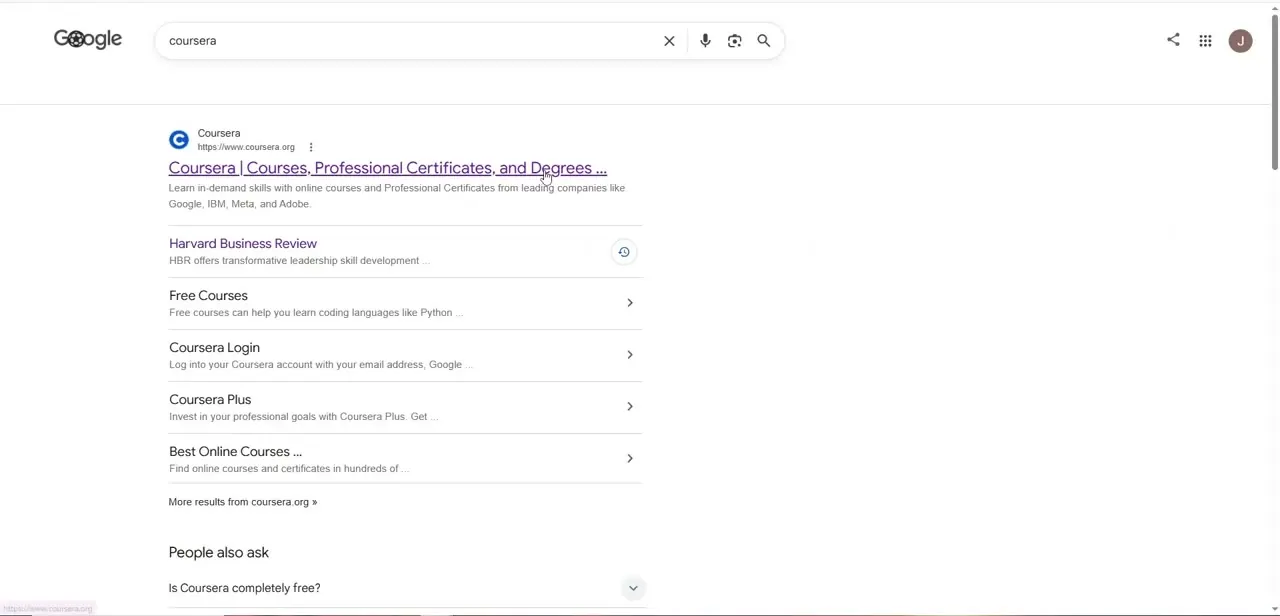Open the Harvard Business Review sitelink
This screenshot has height=616, width=1280.
tap(243, 243)
